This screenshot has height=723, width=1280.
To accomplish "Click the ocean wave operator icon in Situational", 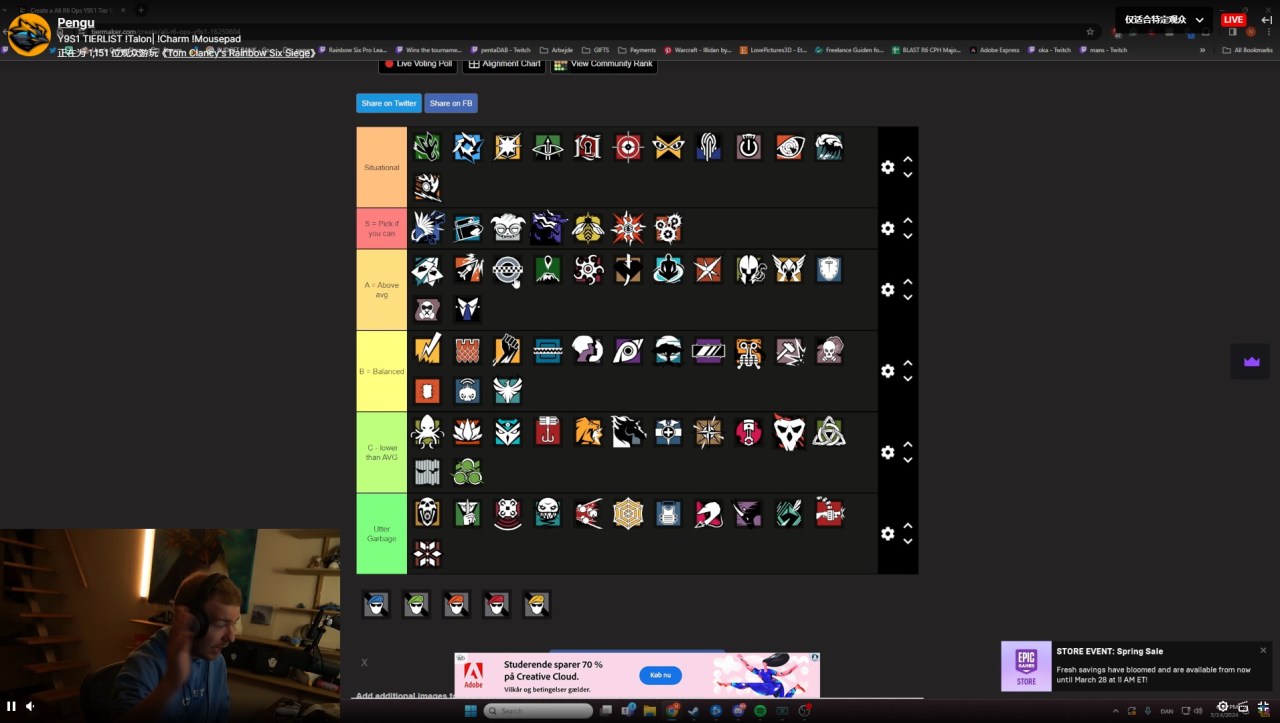I will 829,147.
